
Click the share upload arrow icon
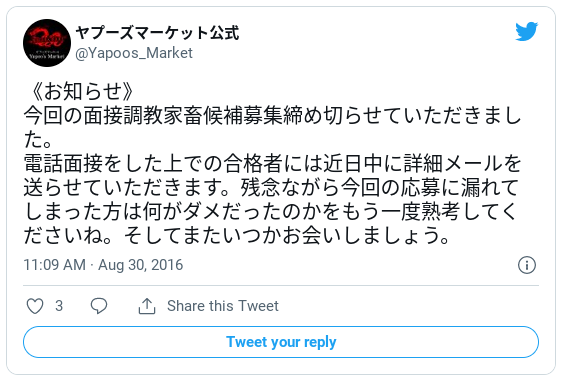(x=147, y=306)
